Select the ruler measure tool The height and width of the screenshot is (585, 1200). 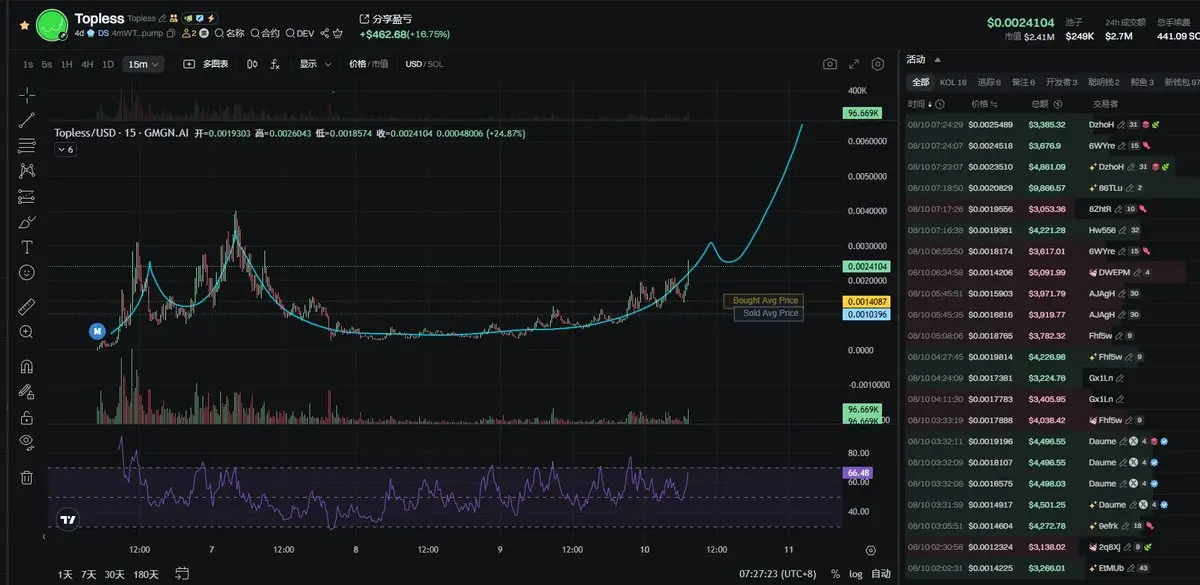coord(27,307)
